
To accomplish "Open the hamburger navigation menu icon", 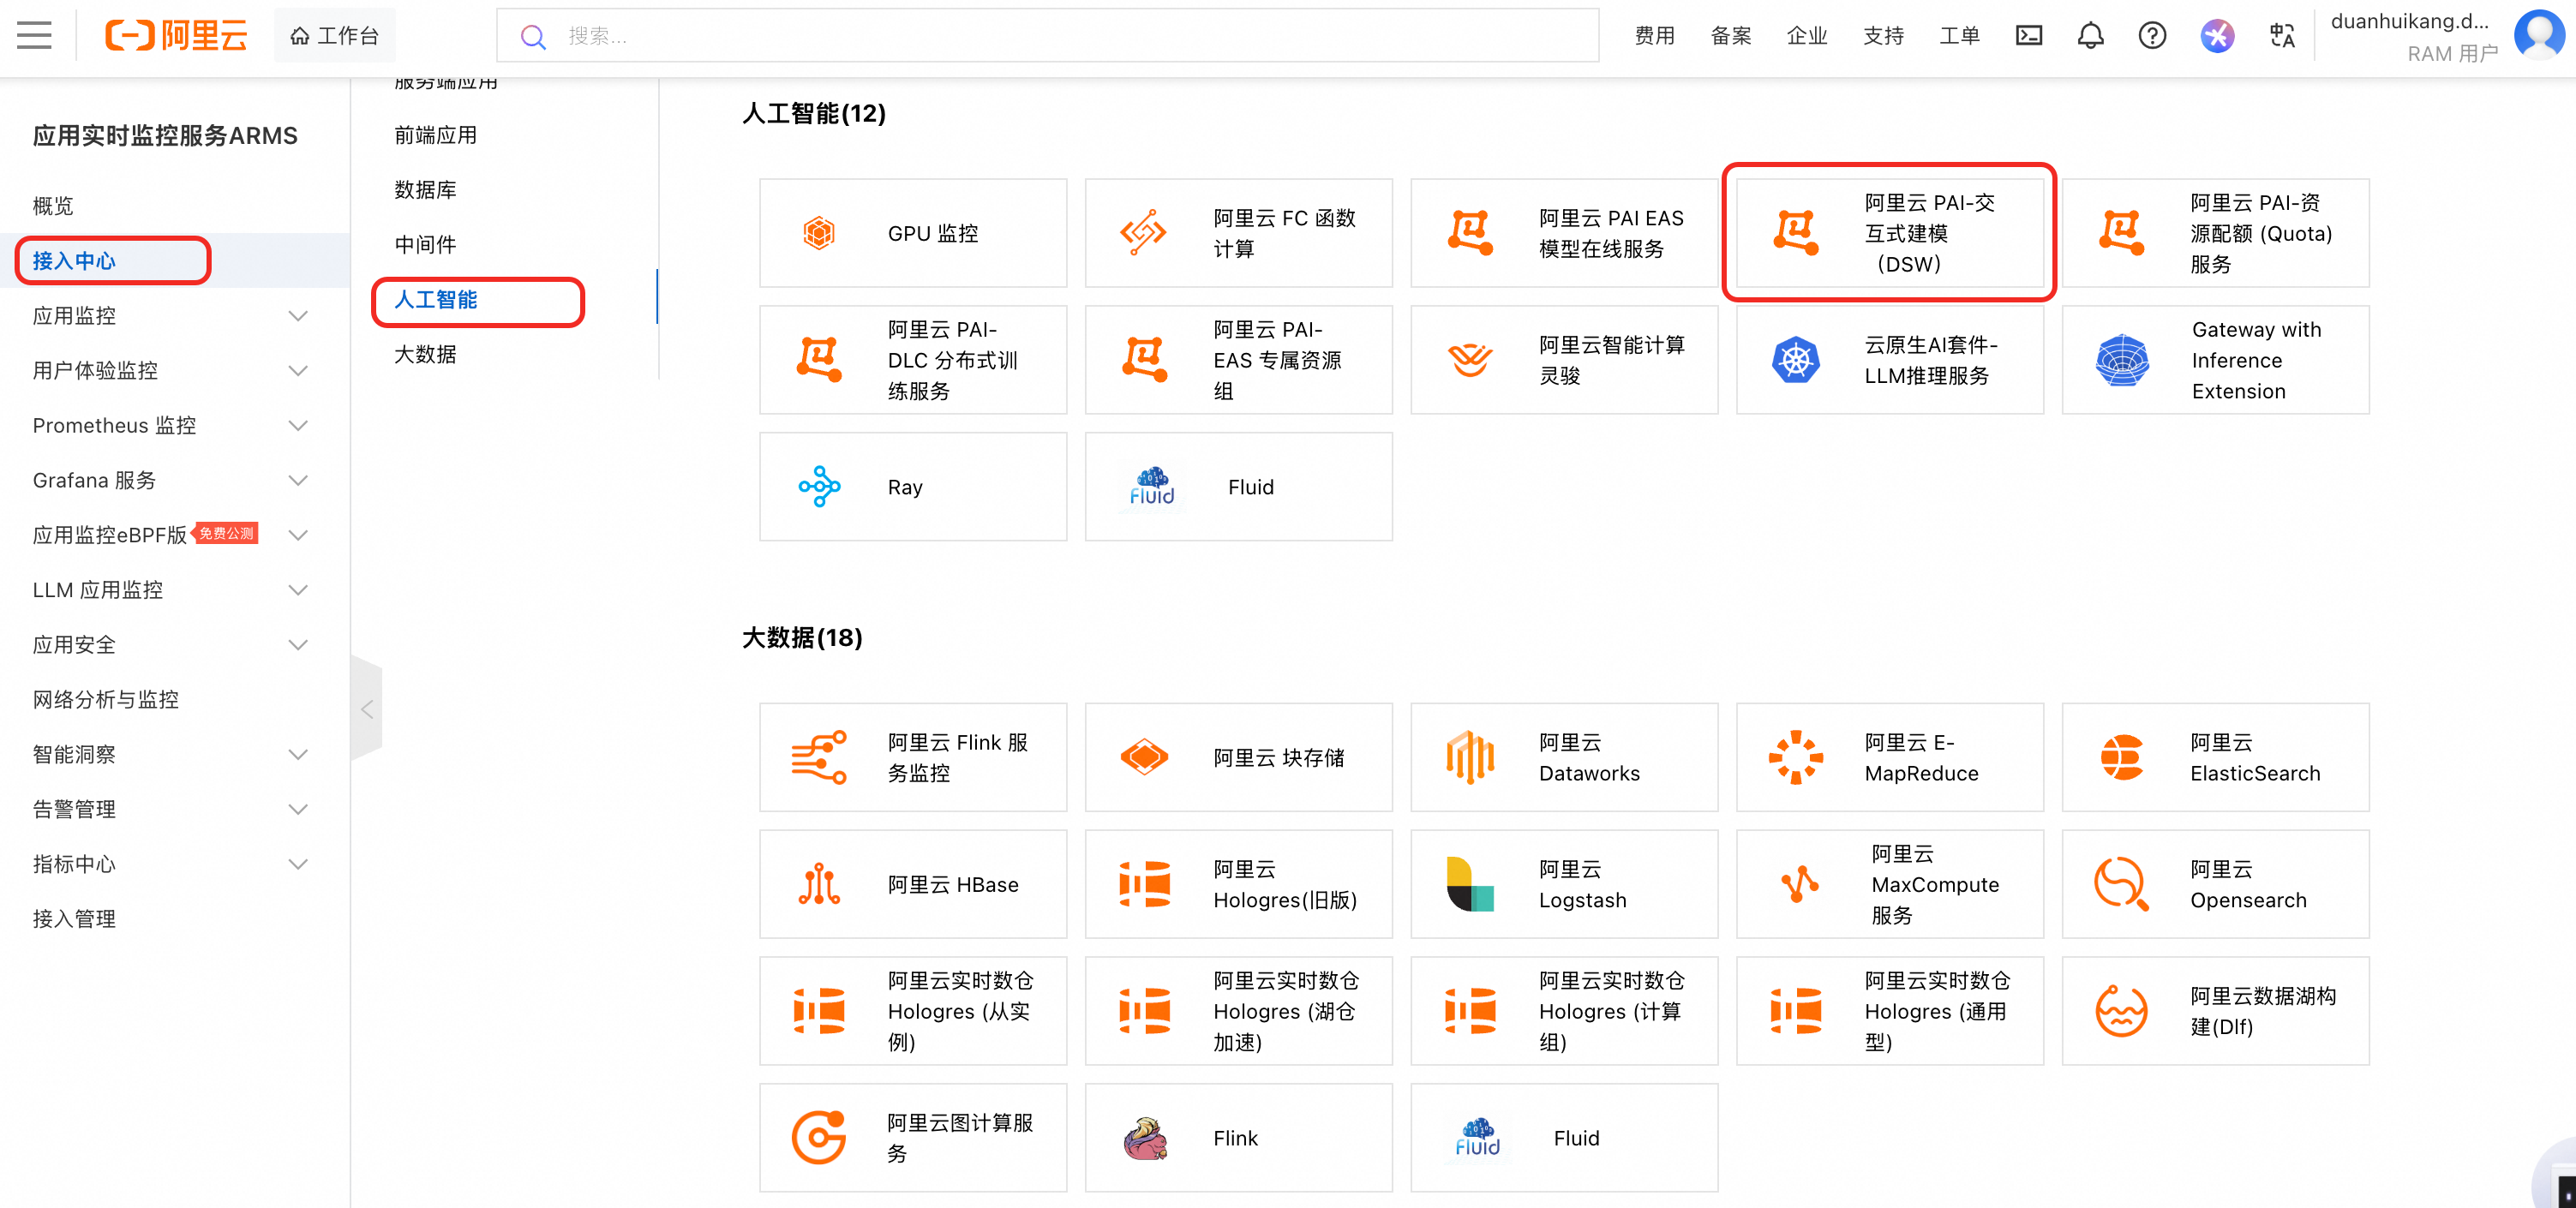I will [34, 36].
